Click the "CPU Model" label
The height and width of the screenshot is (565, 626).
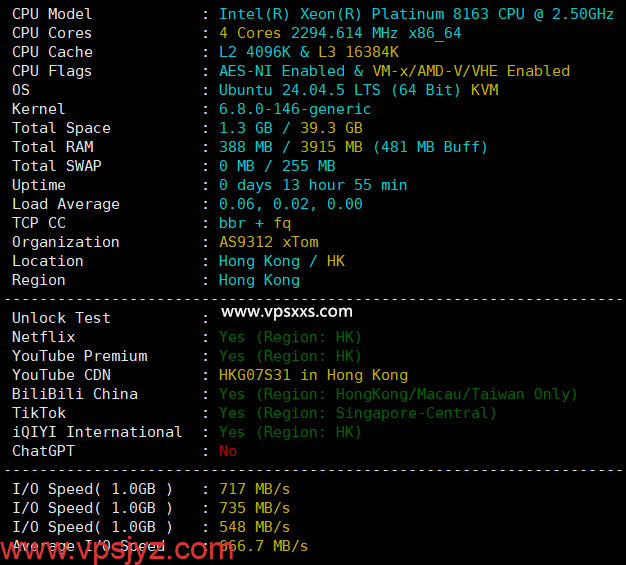(52, 14)
